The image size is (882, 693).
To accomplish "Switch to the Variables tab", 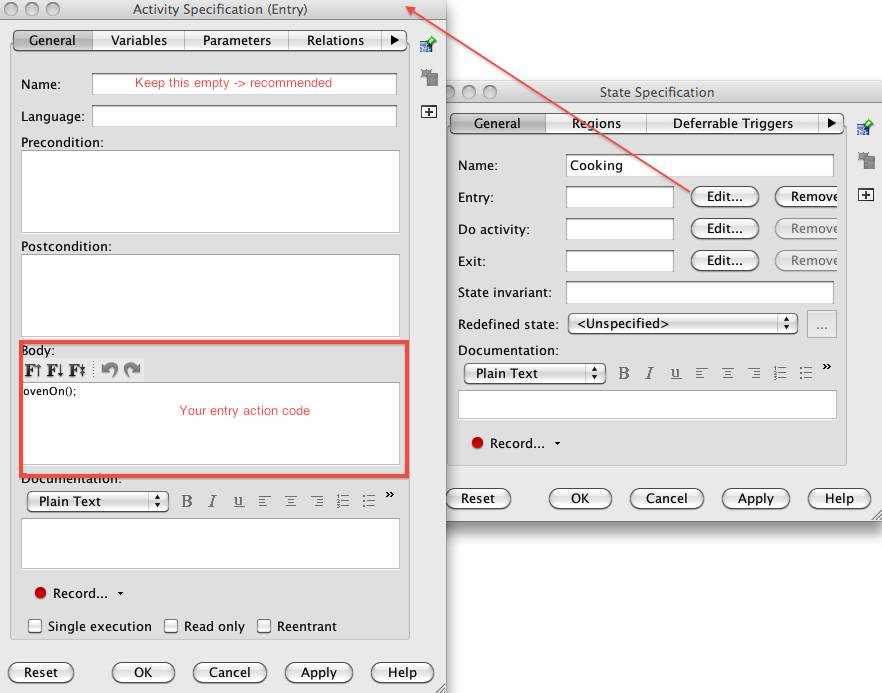I will [x=139, y=40].
